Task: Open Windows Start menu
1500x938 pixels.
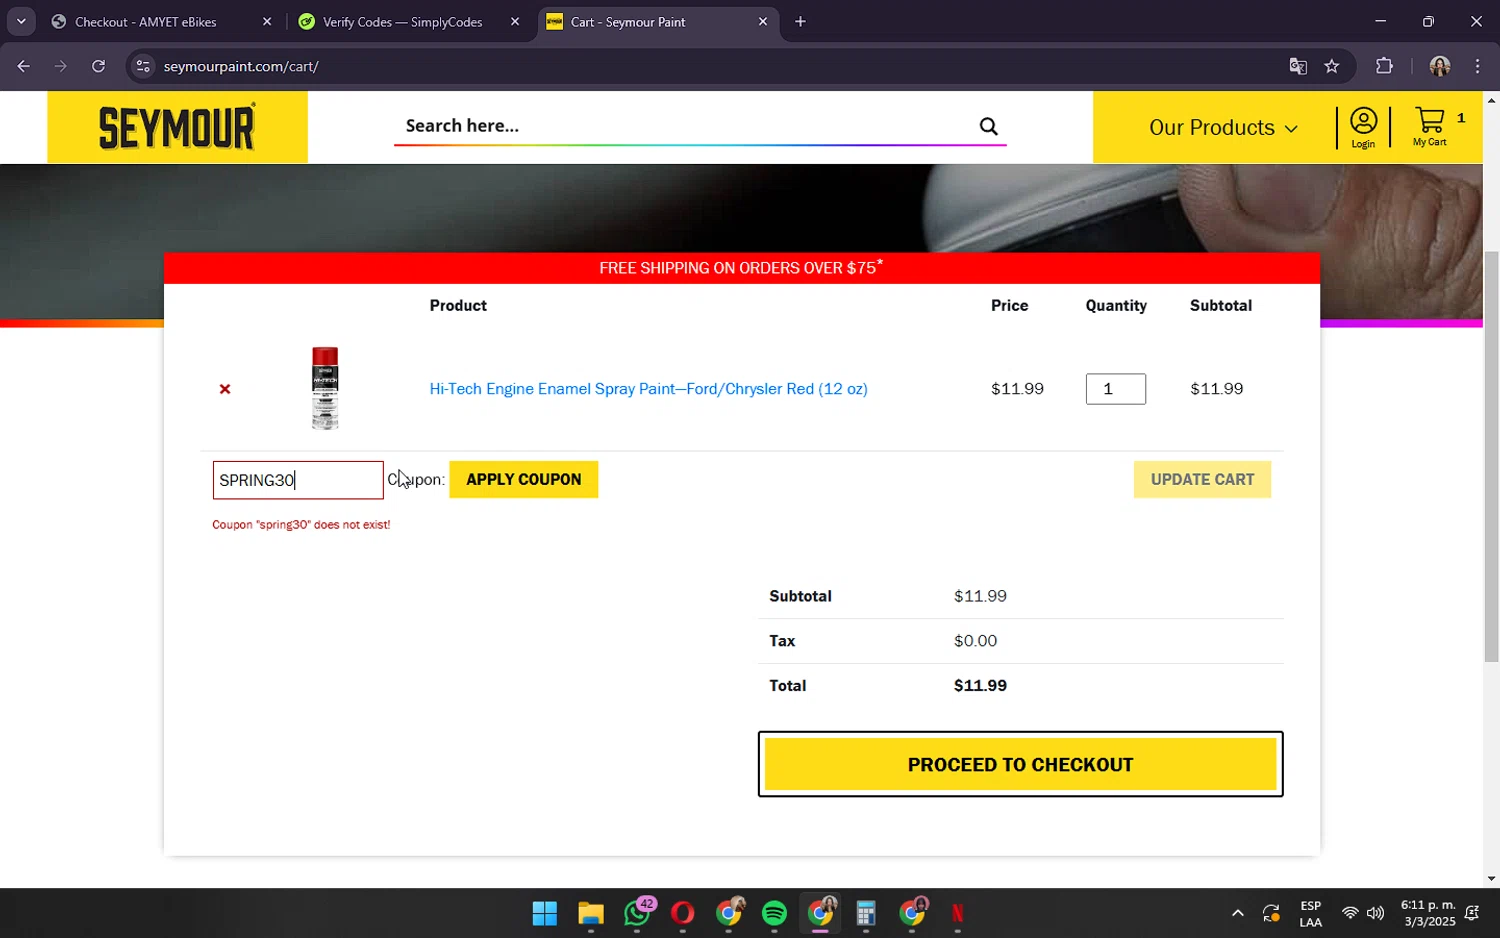Action: coord(545,913)
